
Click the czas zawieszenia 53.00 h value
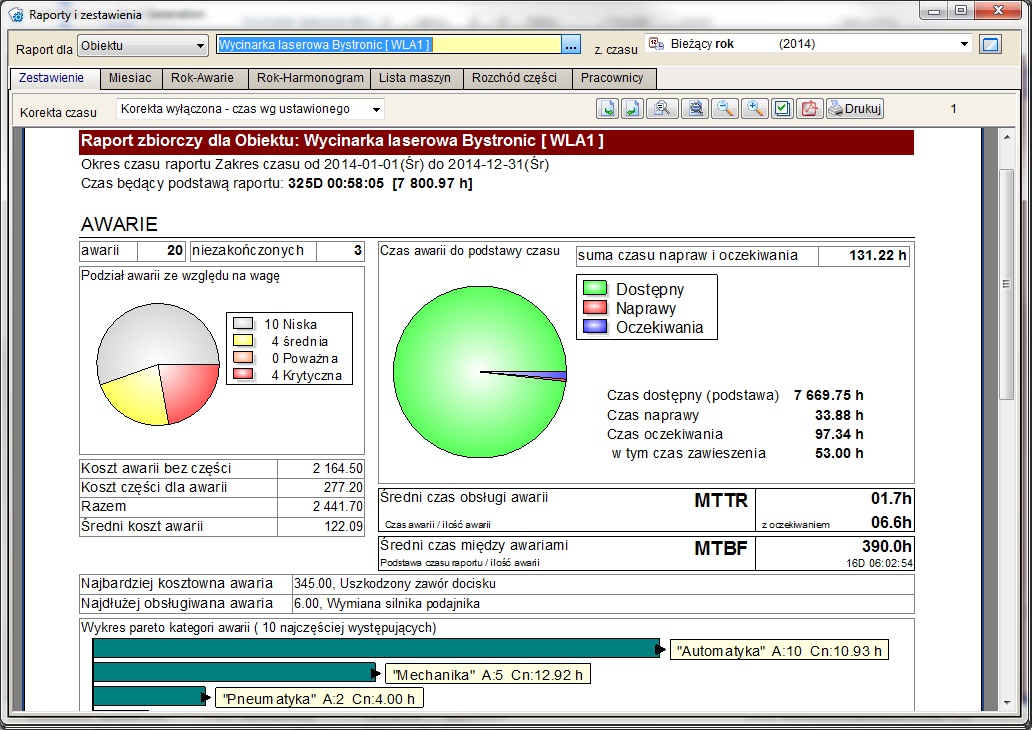[x=839, y=454]
